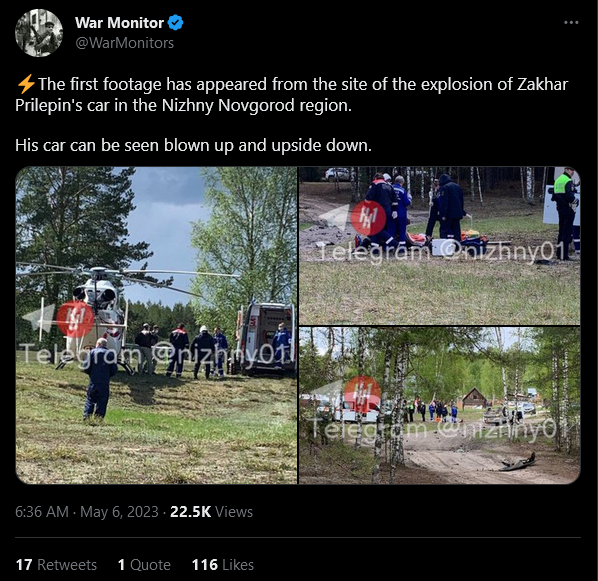Click the 6:36 AM May 6, 2023 timestamp
The width and height of the screenshot is (598, 581).
tap(87, 512)
